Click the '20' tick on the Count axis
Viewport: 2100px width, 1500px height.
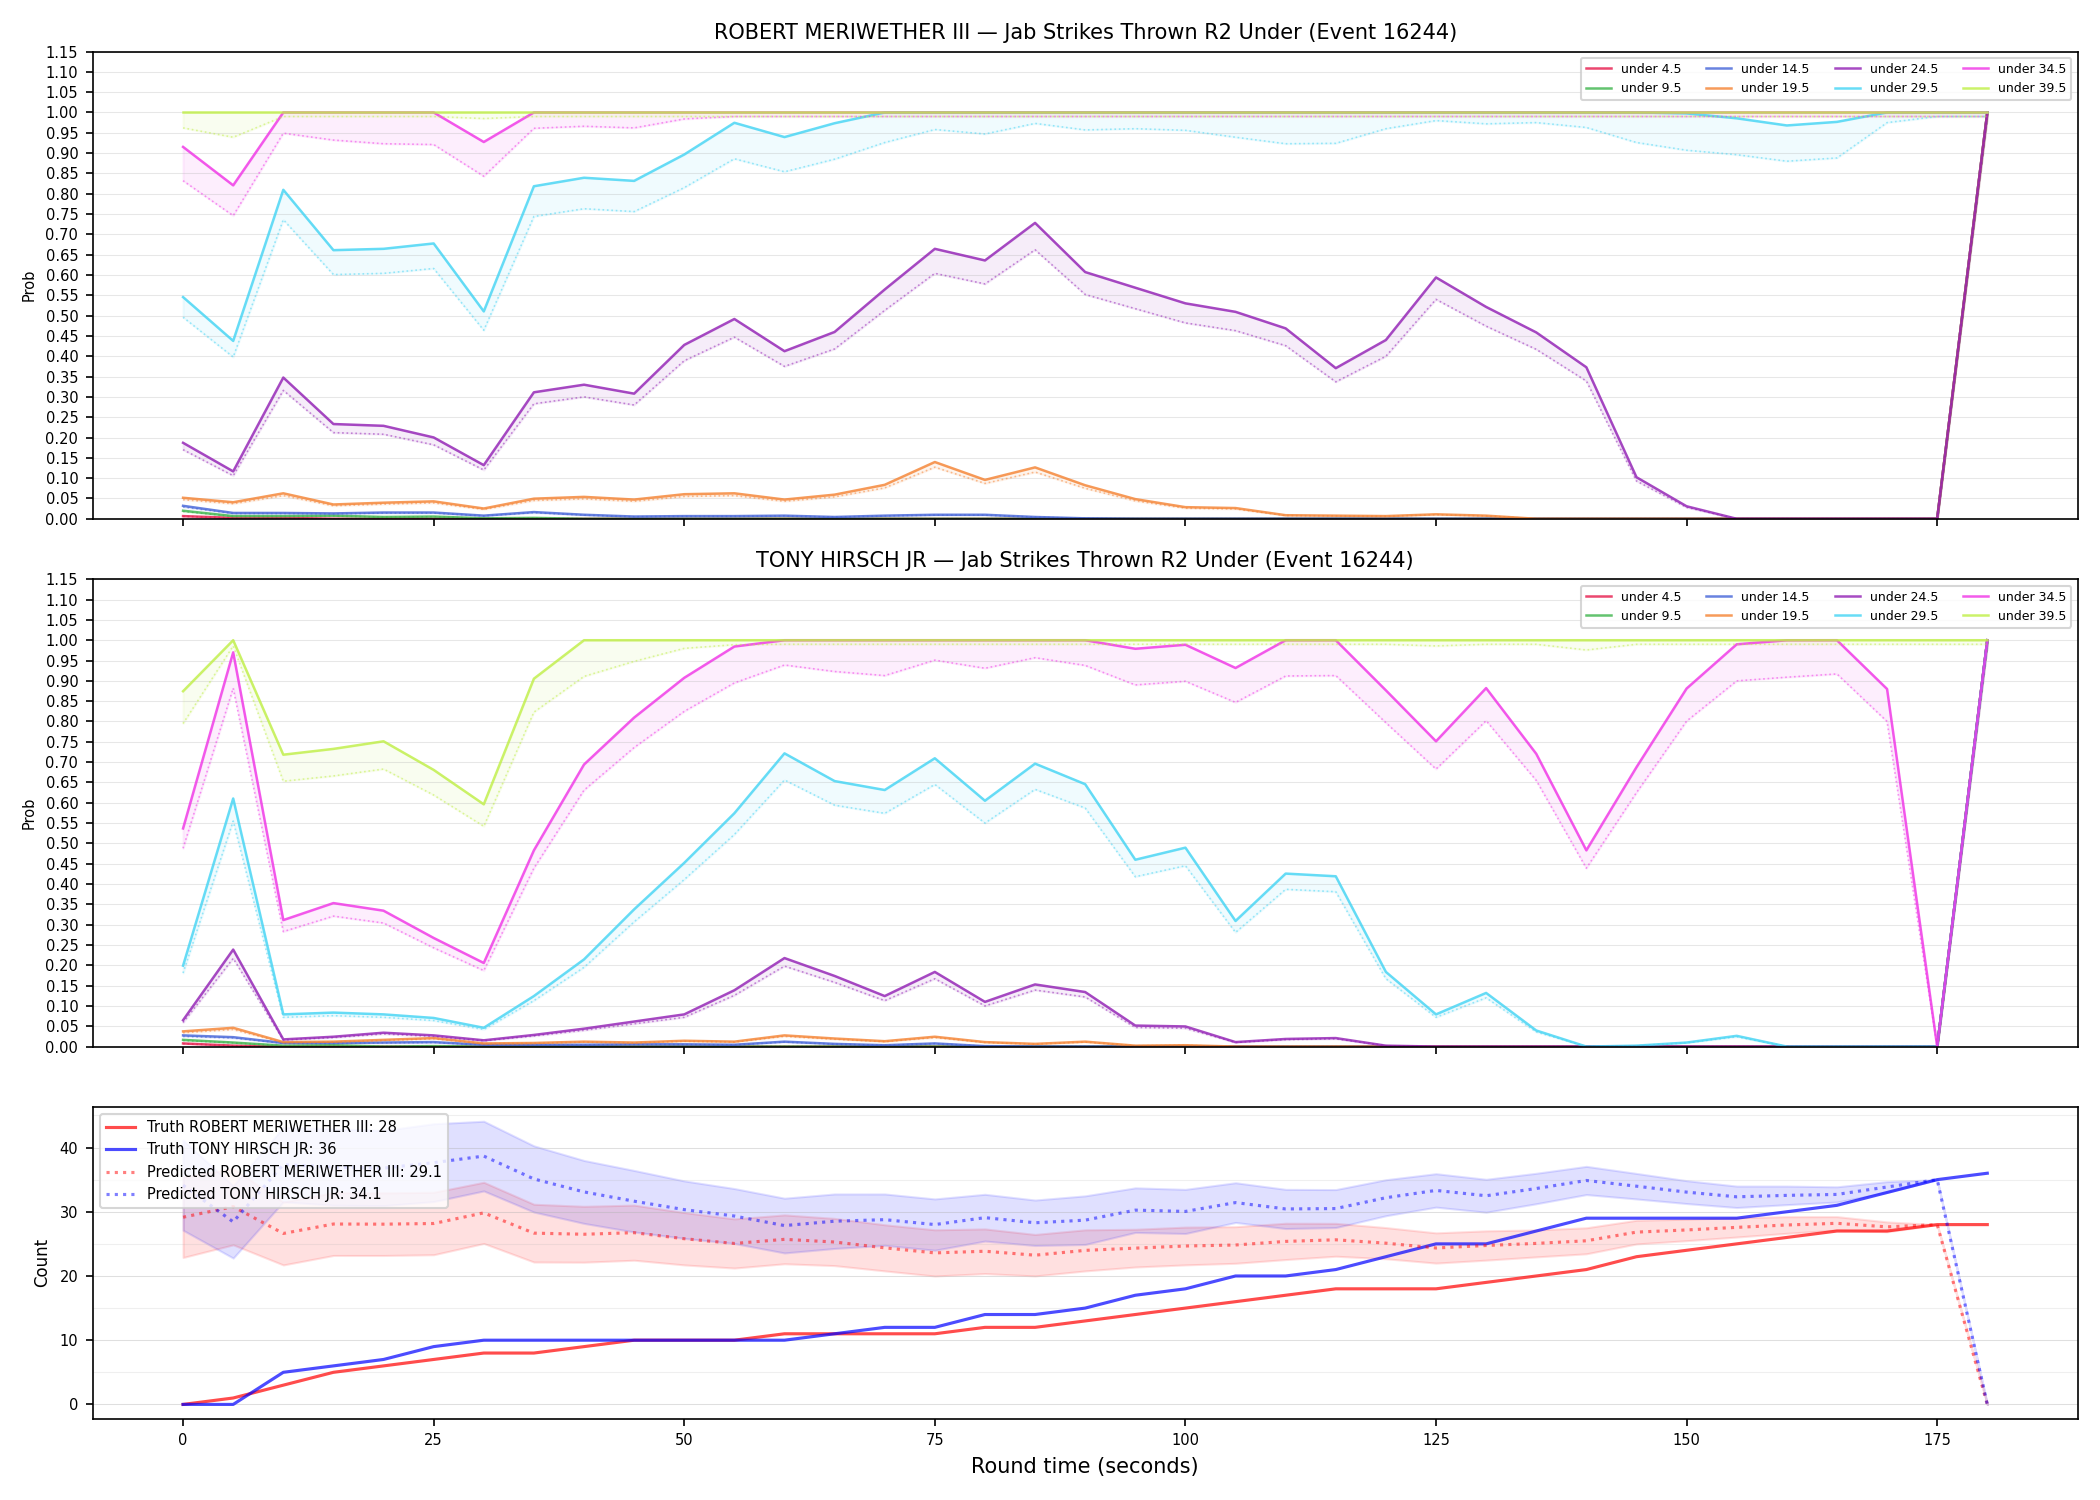[68, 1276]
